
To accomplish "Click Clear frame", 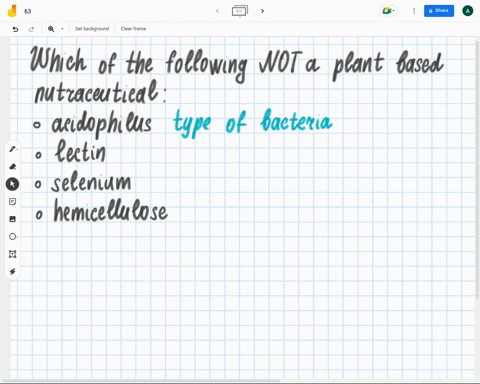I will click(133, 29).
